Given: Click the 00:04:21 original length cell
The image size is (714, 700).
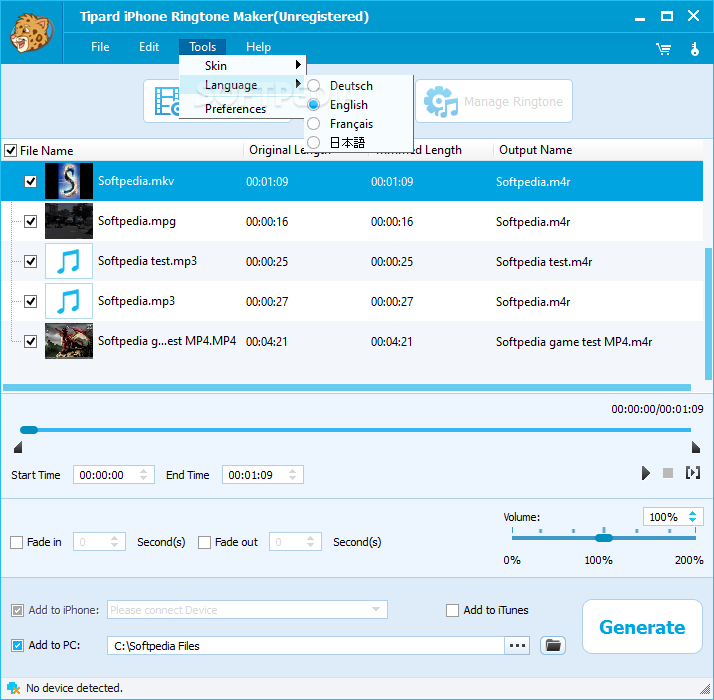Looking at the screenshot, I should (x=267, y=342).
